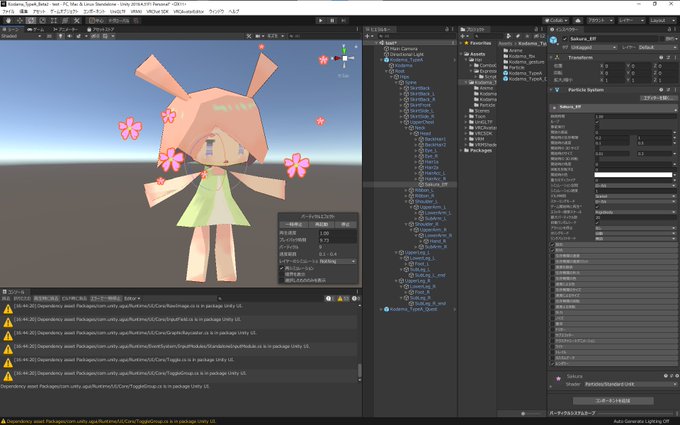Open the Shaded draw mode dropdown
Image resolution: width=680 pixels, height=425 pixels.
[x=21, y=36]
